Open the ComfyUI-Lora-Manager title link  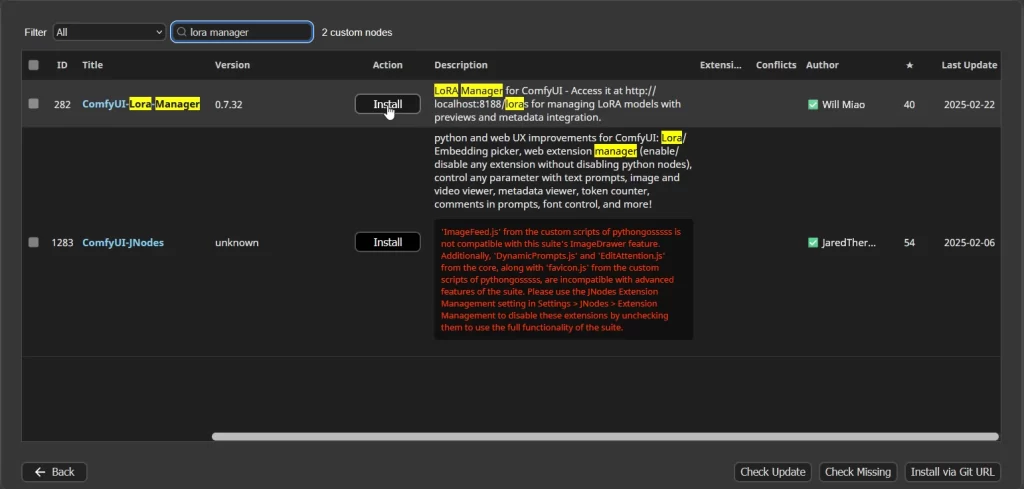coord(141,104)
